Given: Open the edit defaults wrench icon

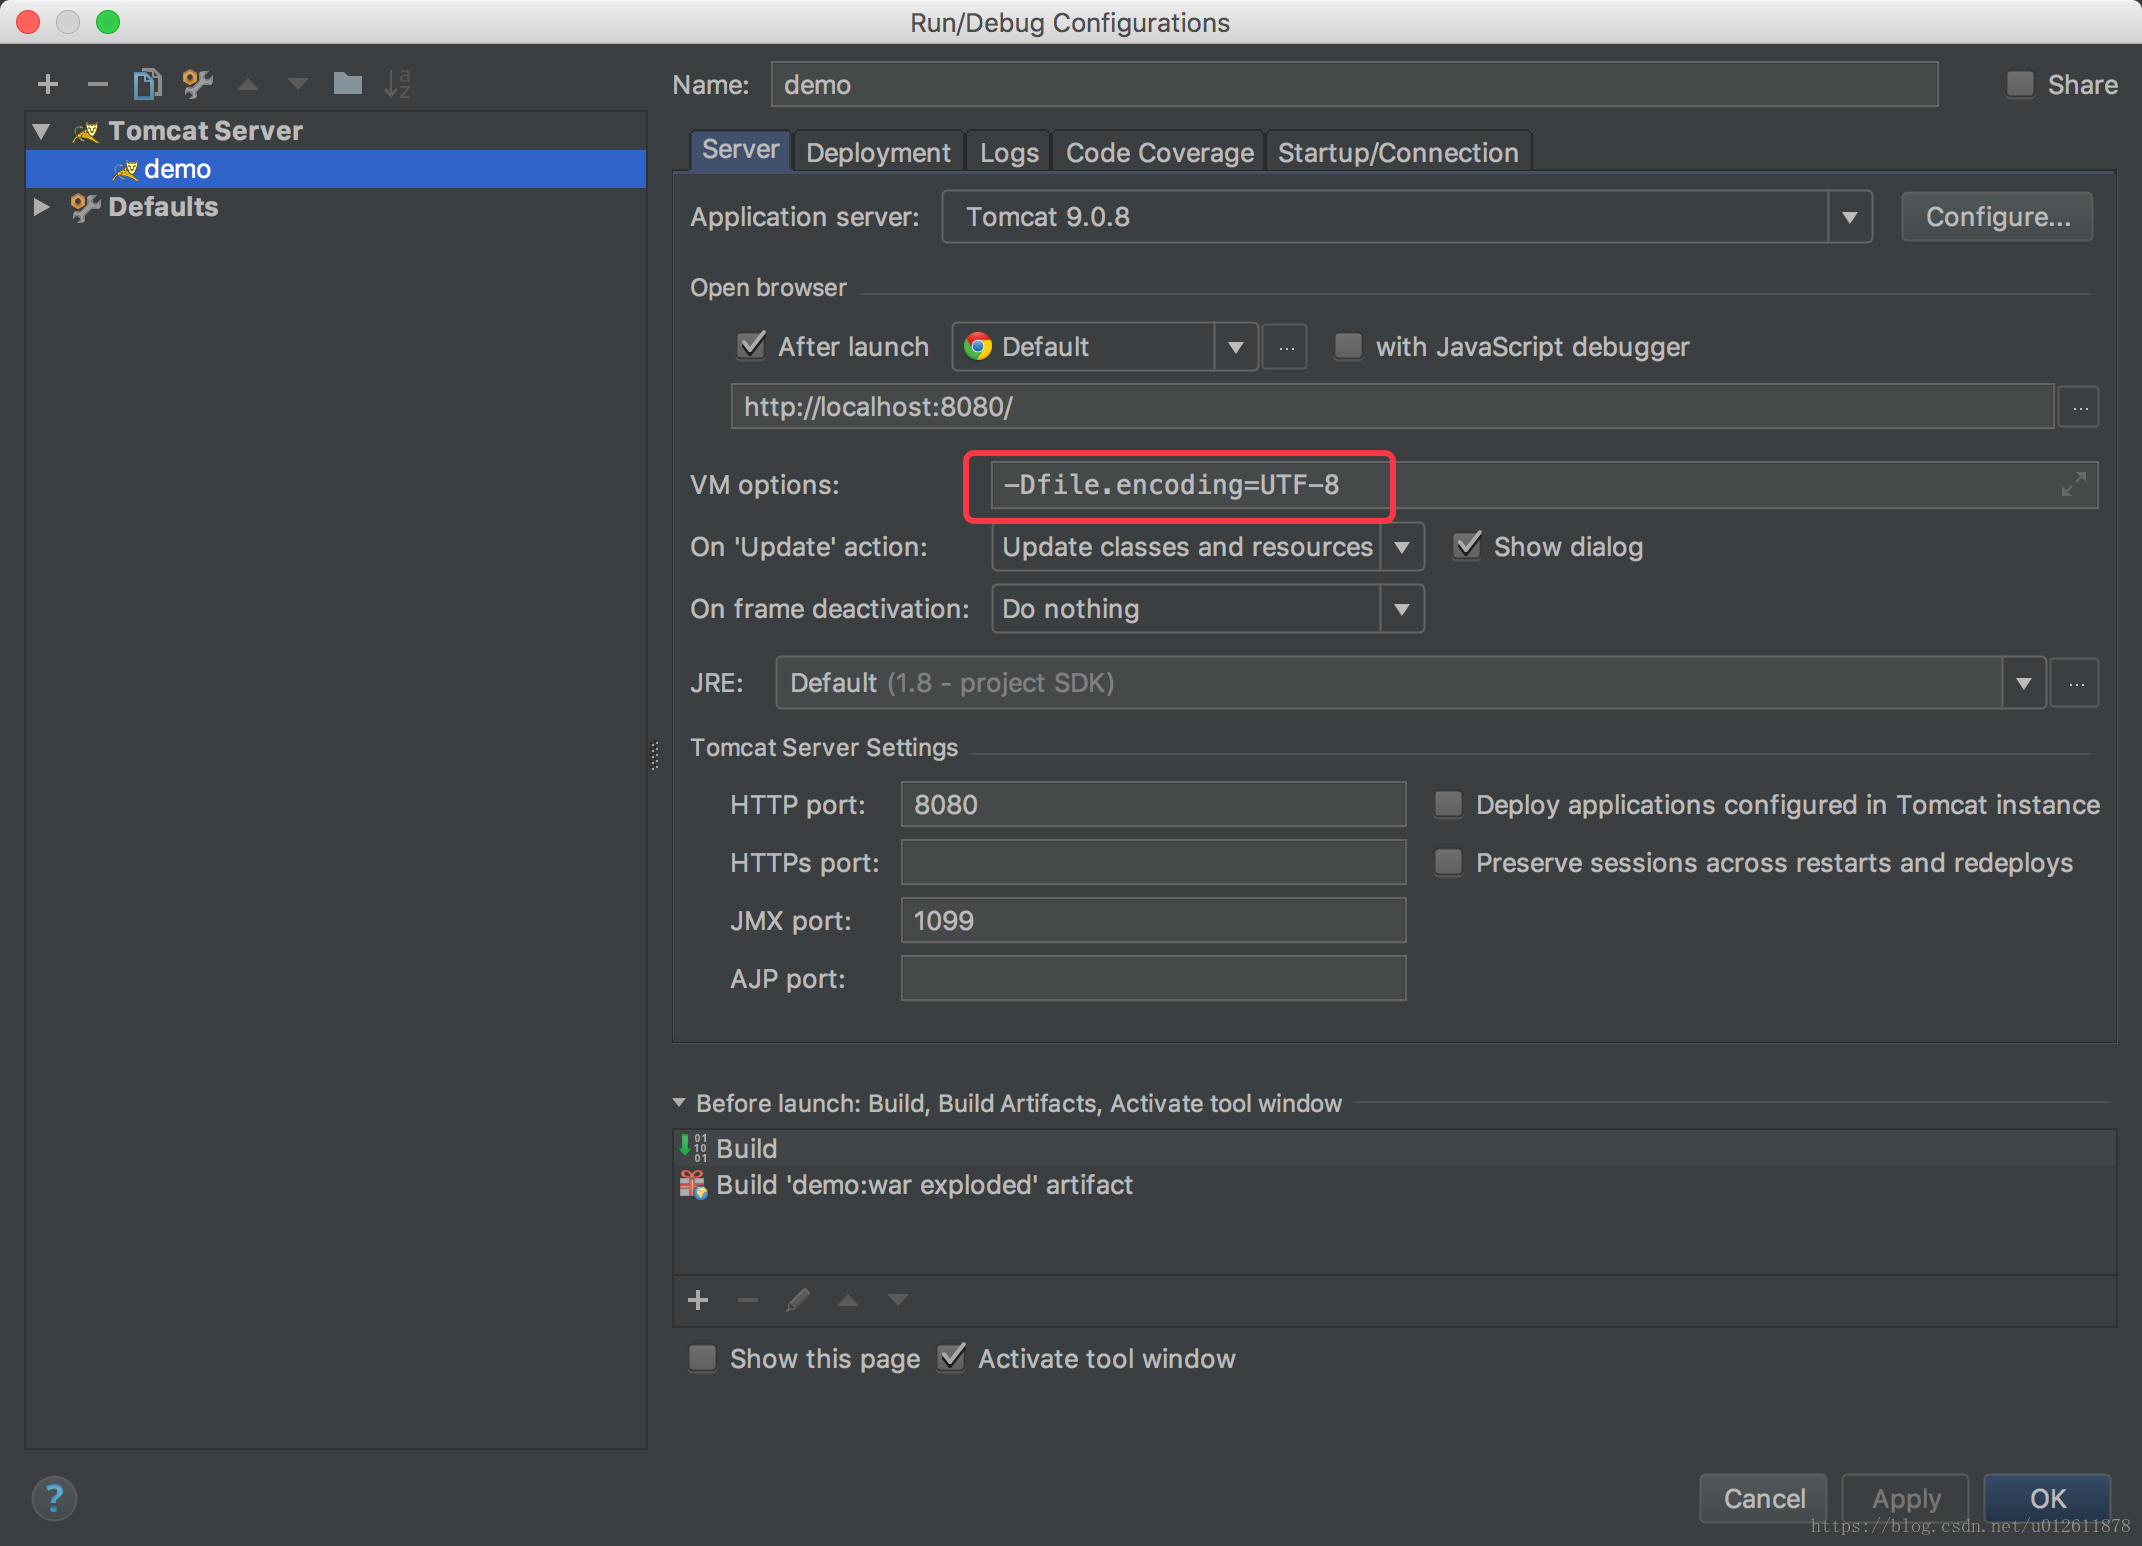Looking at the screenshot, I should pyautogui.click(x=197, y=84).
